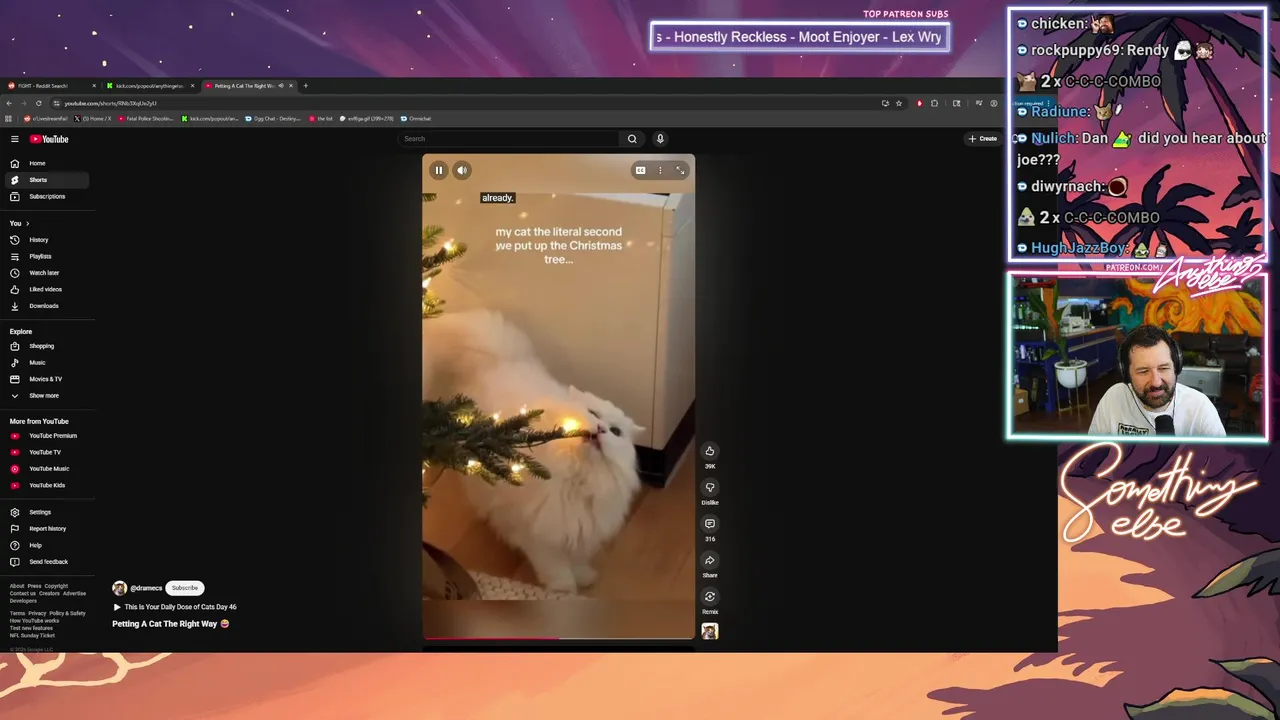Switch to the 'FIGHT - Reddit Search' tab
Viewport: 1280px width, 720px height.
coord(50,86)
